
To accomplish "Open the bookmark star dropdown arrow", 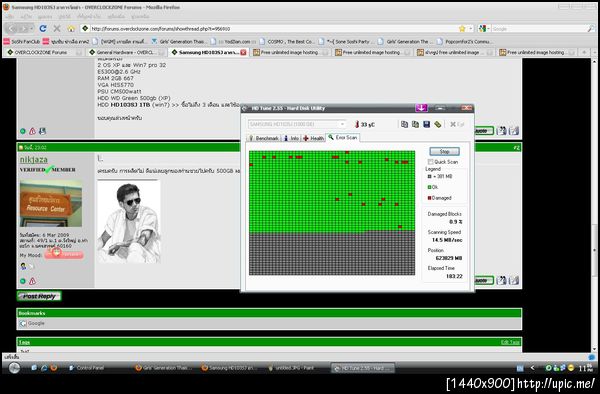I will (x=471, y=29).
